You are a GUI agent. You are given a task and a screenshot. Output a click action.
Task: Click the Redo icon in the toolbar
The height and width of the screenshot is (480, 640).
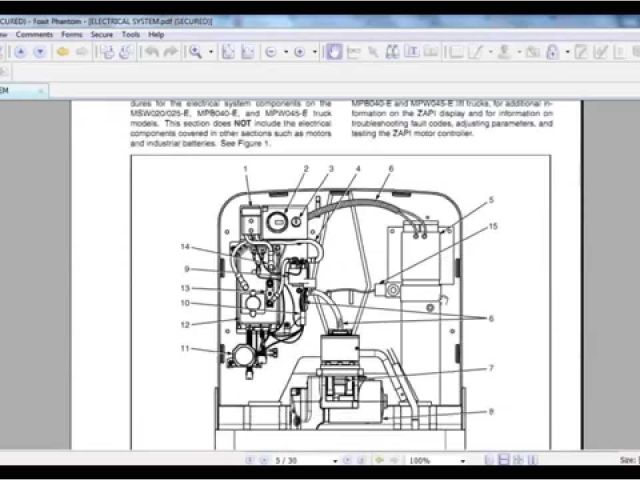point(171,52)
